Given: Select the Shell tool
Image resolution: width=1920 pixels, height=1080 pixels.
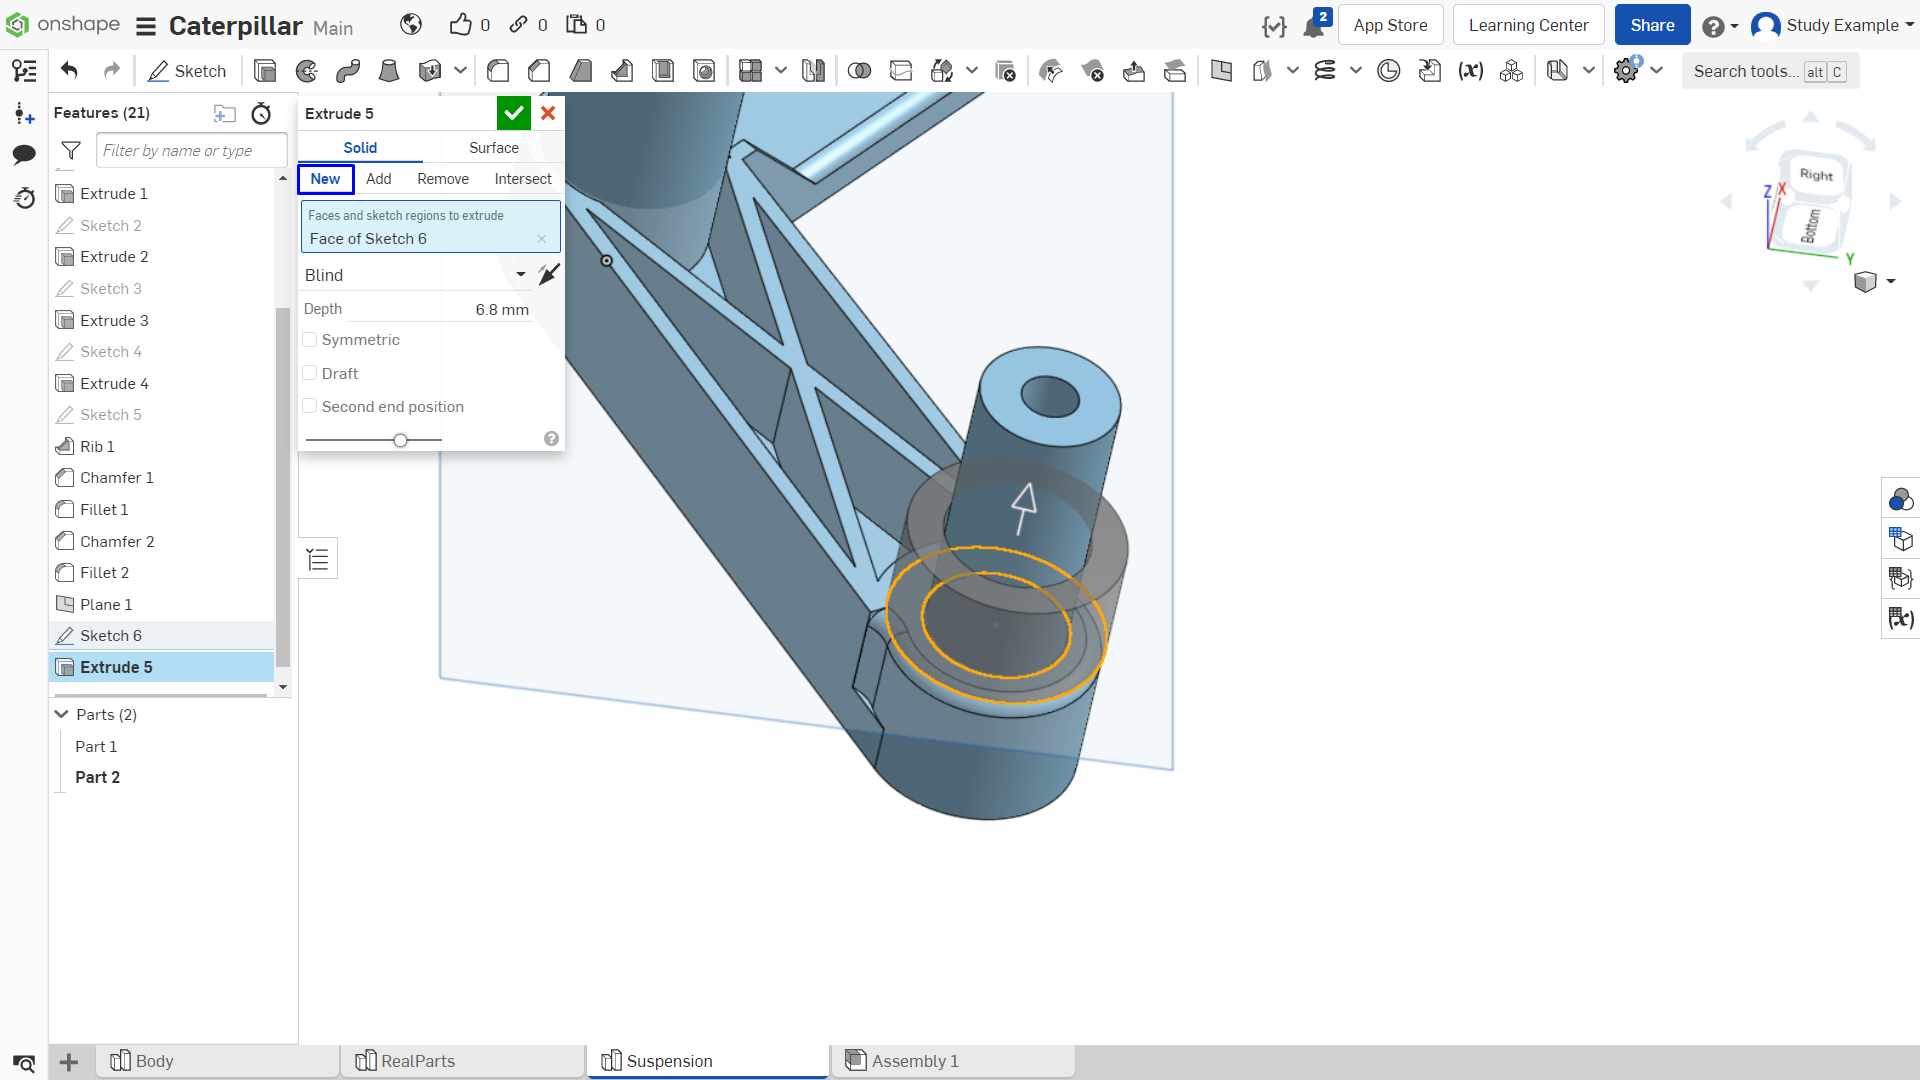Looking at the screenshot, I should point(663,71).
